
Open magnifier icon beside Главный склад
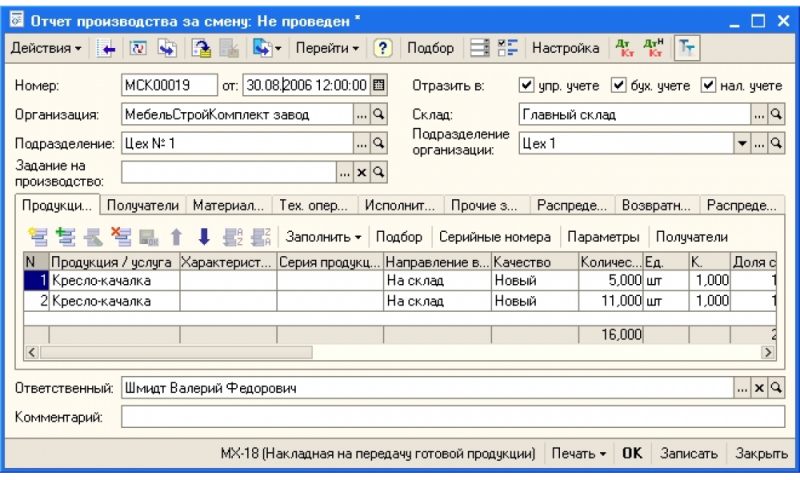(x=775, y=115)
